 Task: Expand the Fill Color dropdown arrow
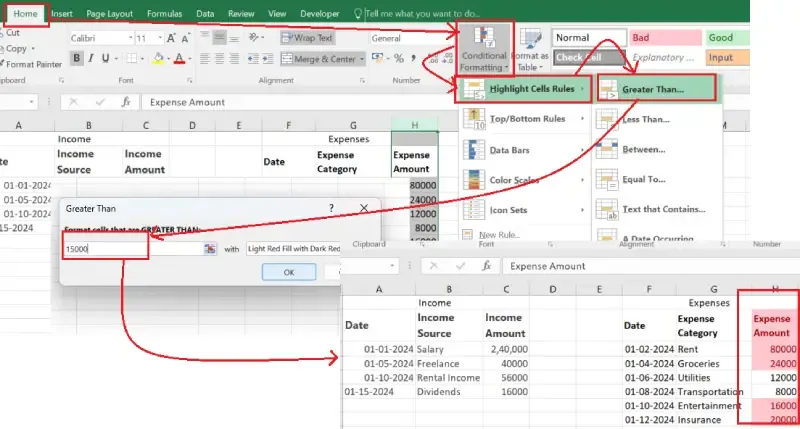(168, 59)
